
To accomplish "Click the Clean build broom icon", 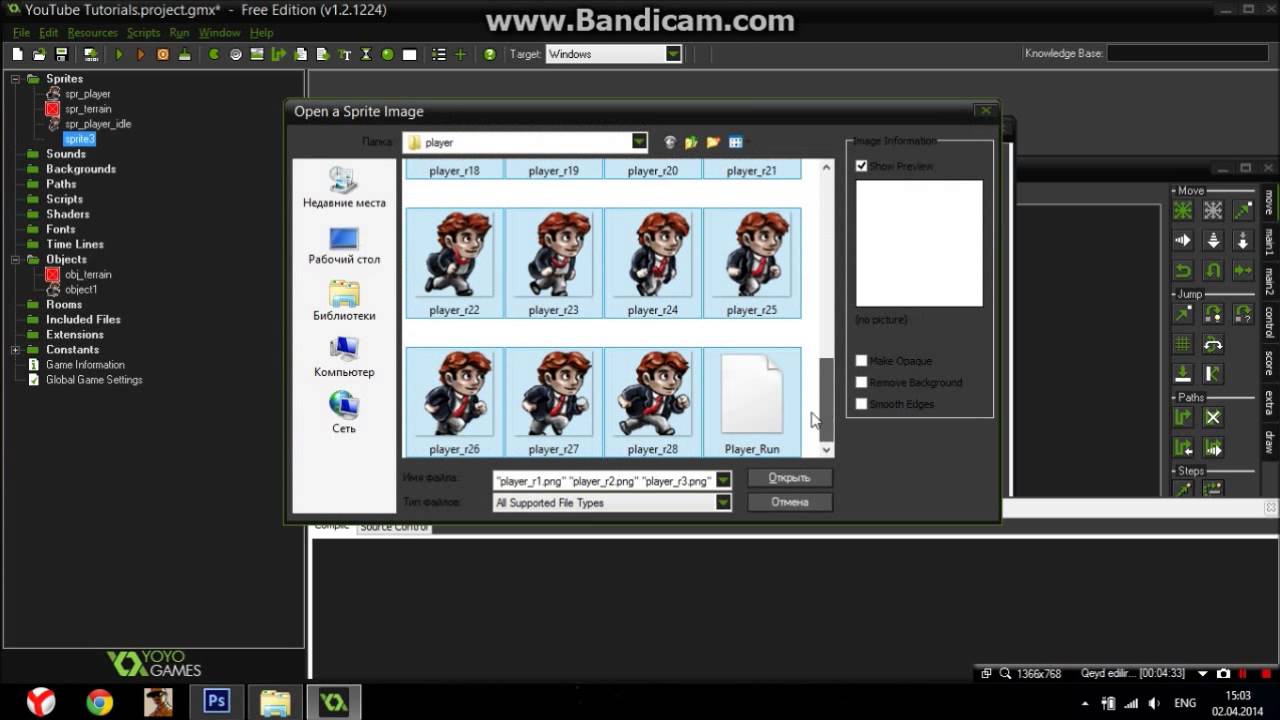I will [x=185, y=55].
